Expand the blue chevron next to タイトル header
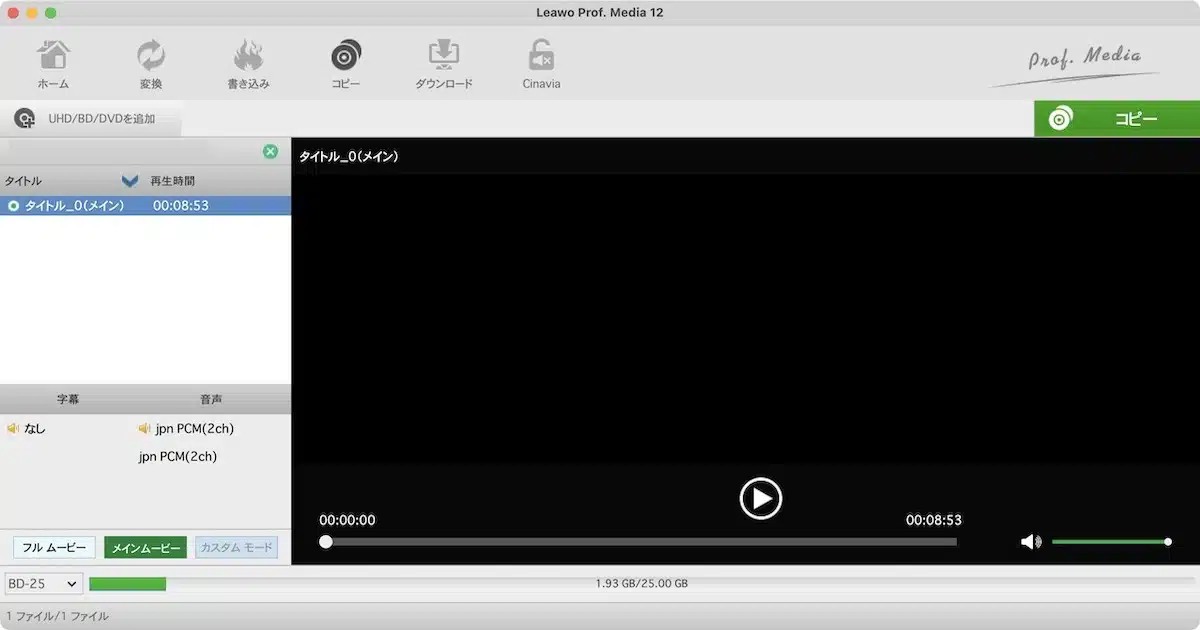This screenshot has width=1200, height=630. [129, 181]
